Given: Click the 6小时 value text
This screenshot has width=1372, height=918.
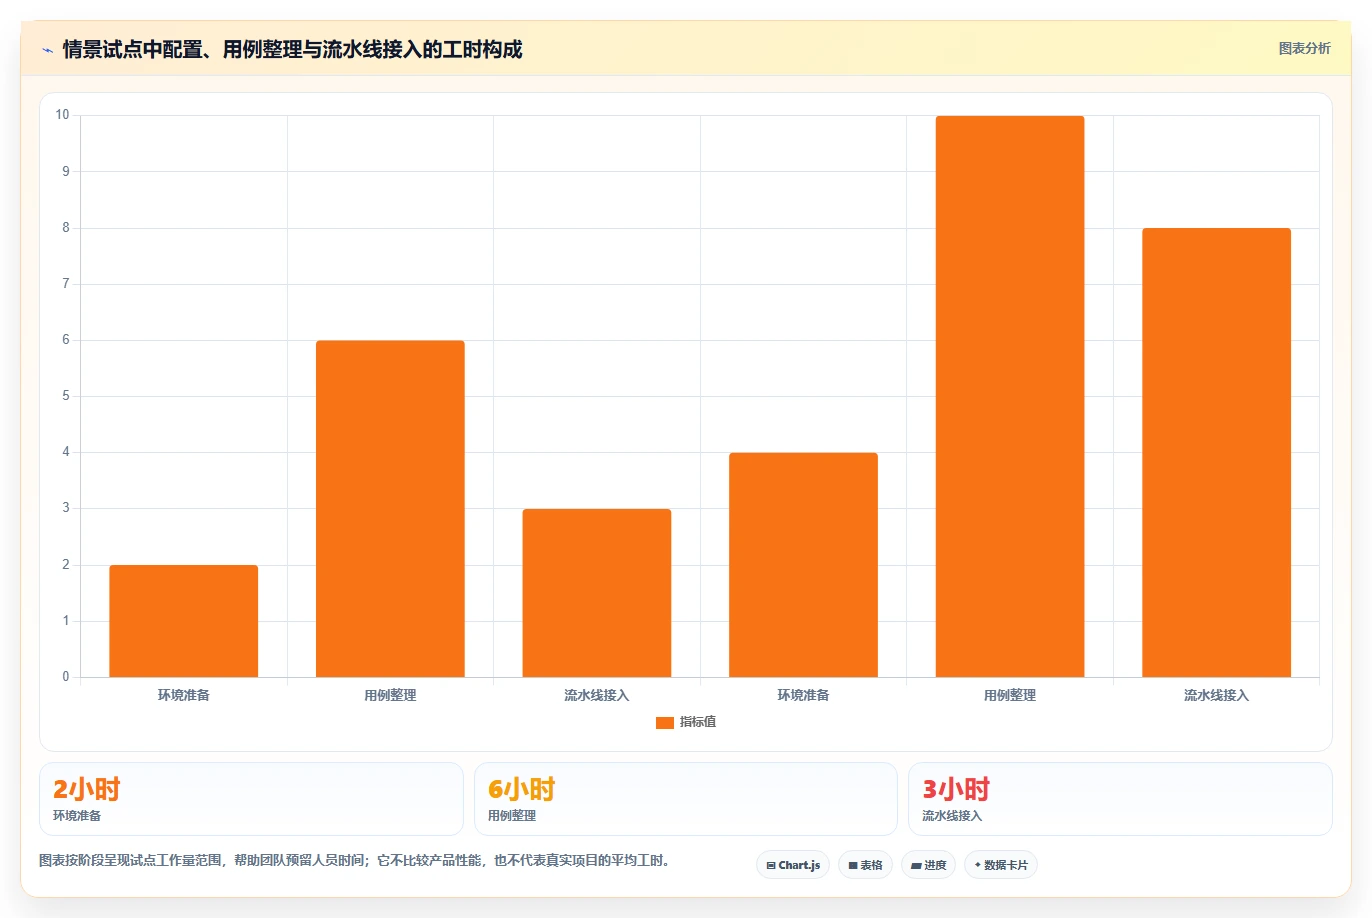Looking at the screenshot, I should point(521,789).
